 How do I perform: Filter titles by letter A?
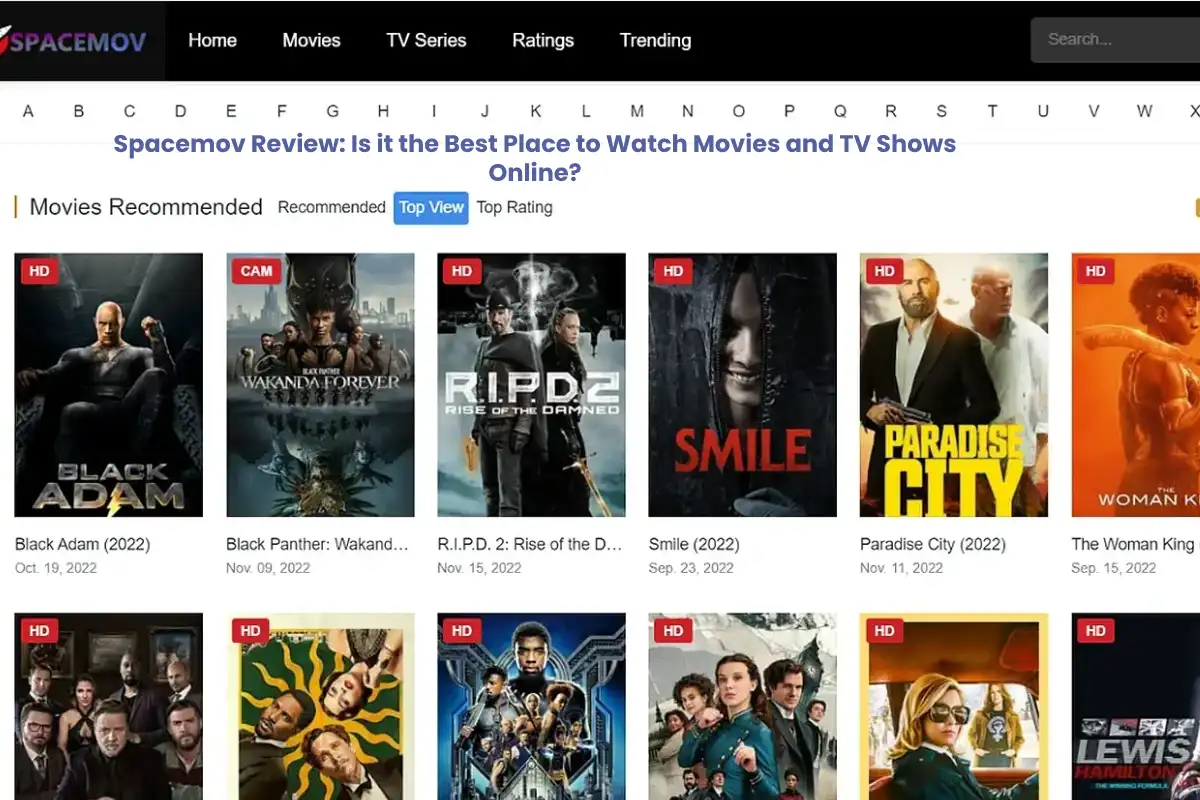point(28,111)
